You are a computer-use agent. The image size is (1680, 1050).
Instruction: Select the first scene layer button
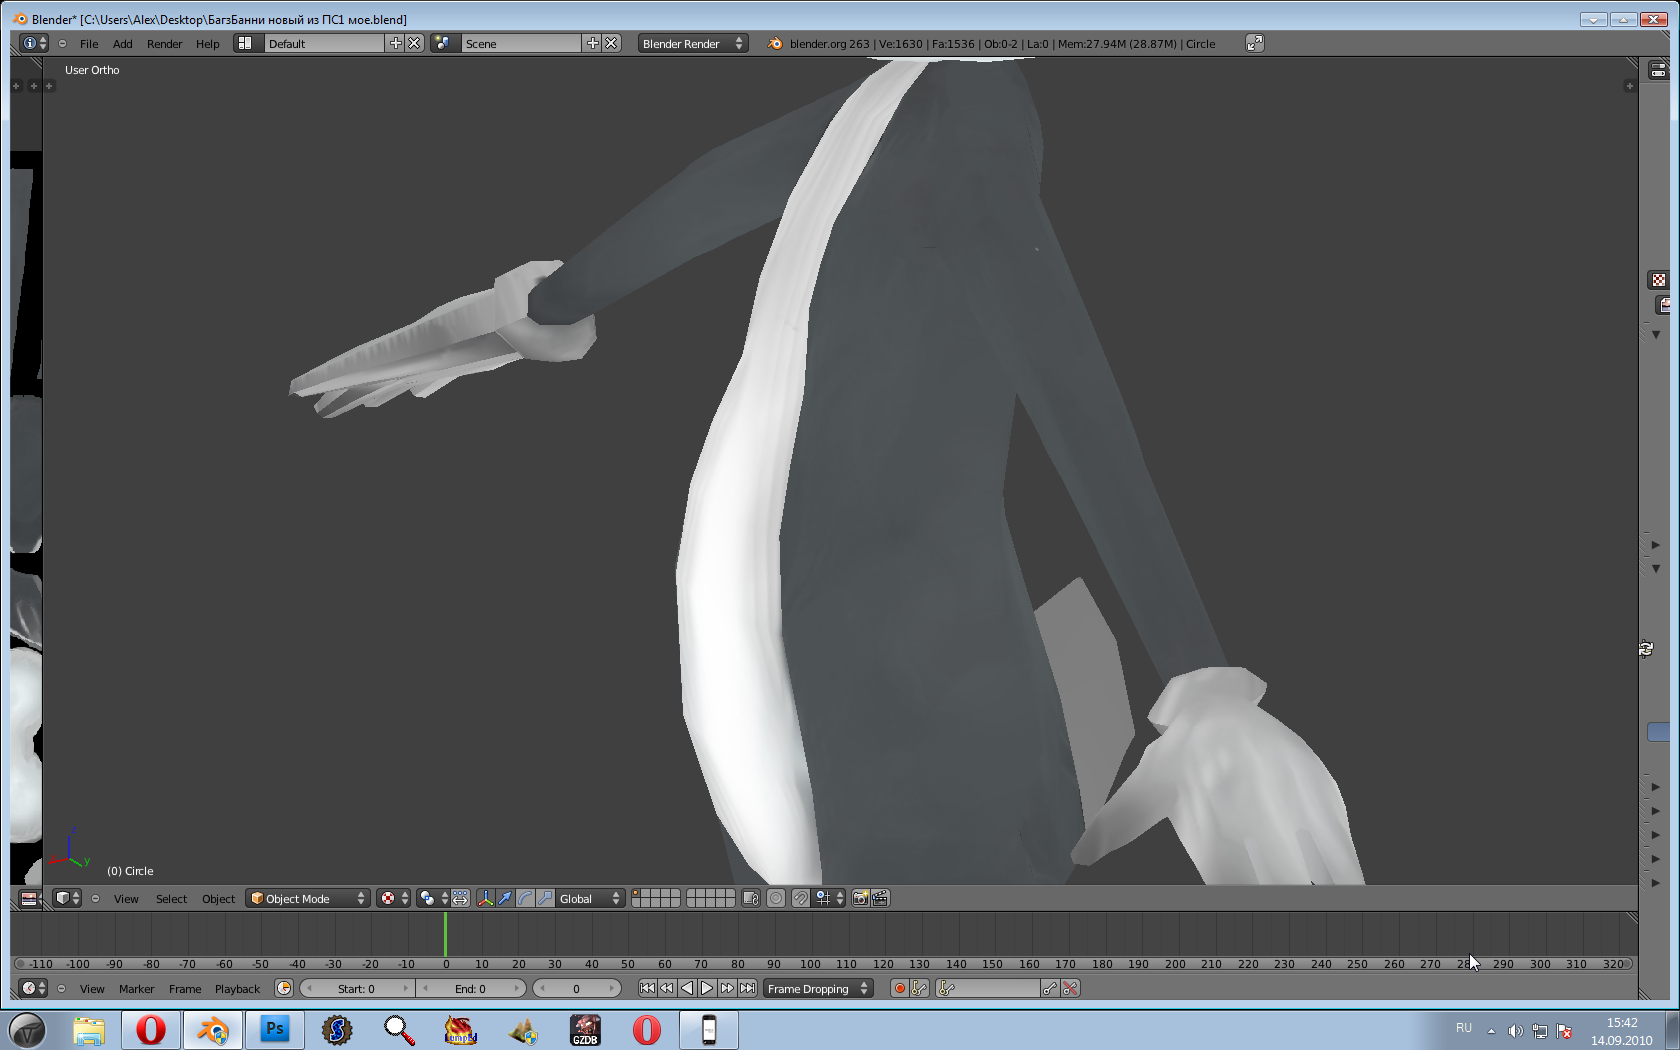[x=636, y=894]
